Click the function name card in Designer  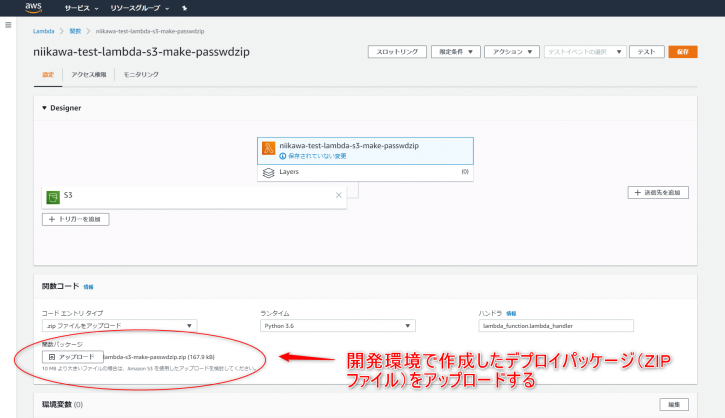pyautogui.click(x=365, y=151)
